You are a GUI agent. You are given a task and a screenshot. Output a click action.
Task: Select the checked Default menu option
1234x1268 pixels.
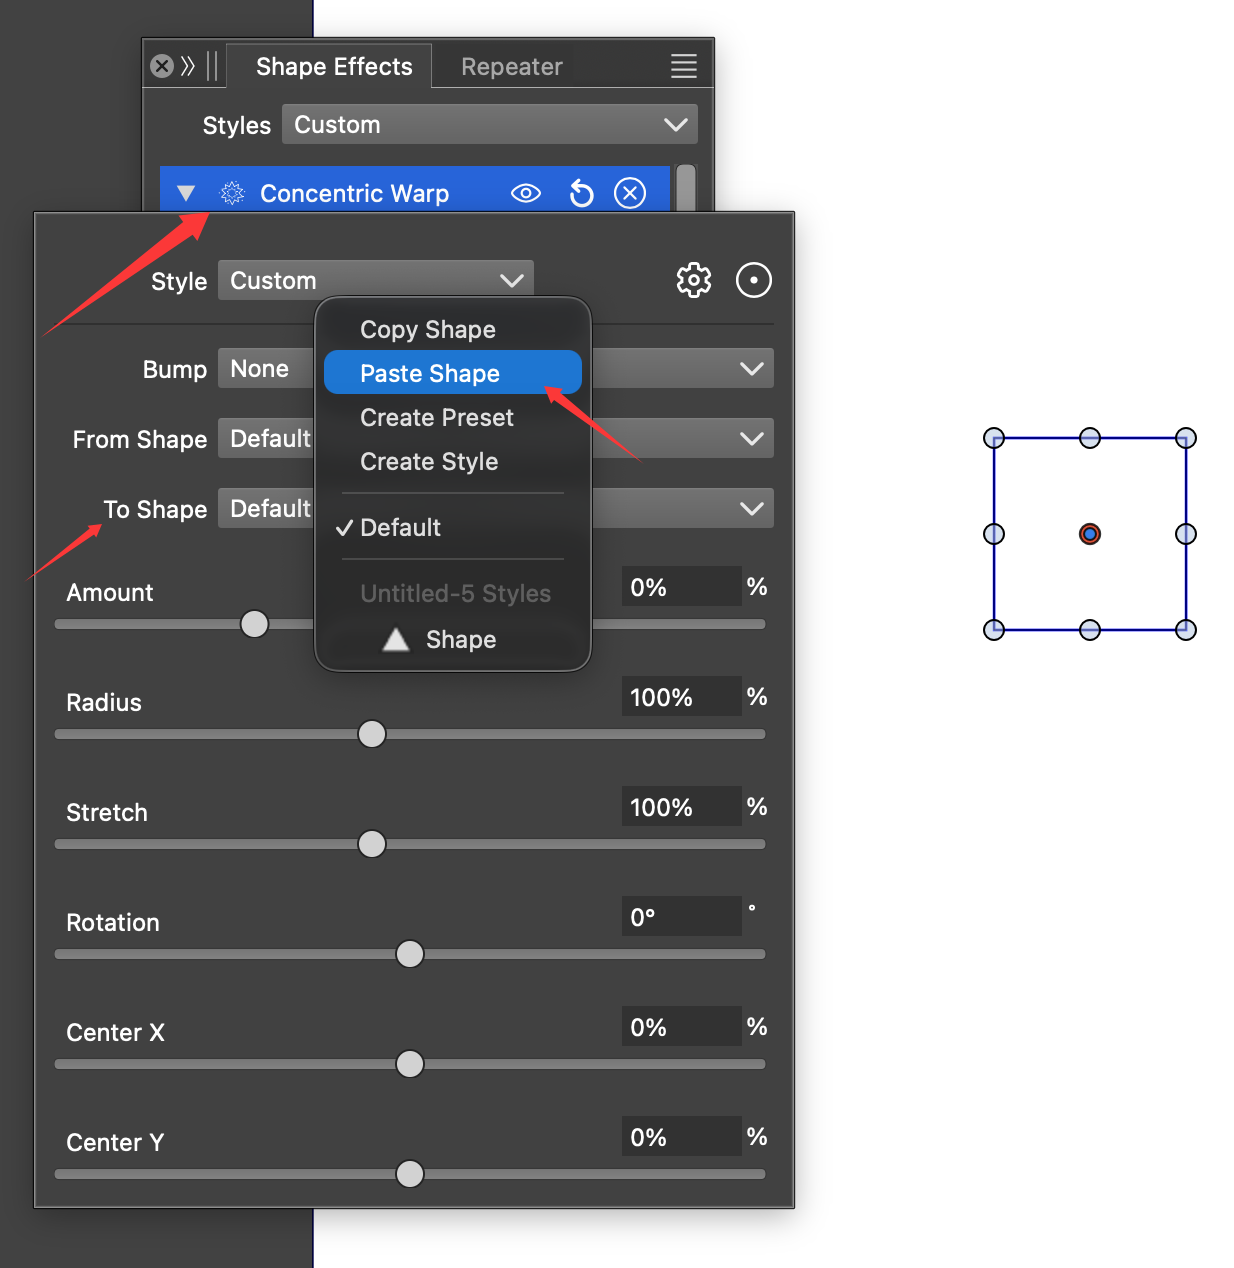point(401,528)
